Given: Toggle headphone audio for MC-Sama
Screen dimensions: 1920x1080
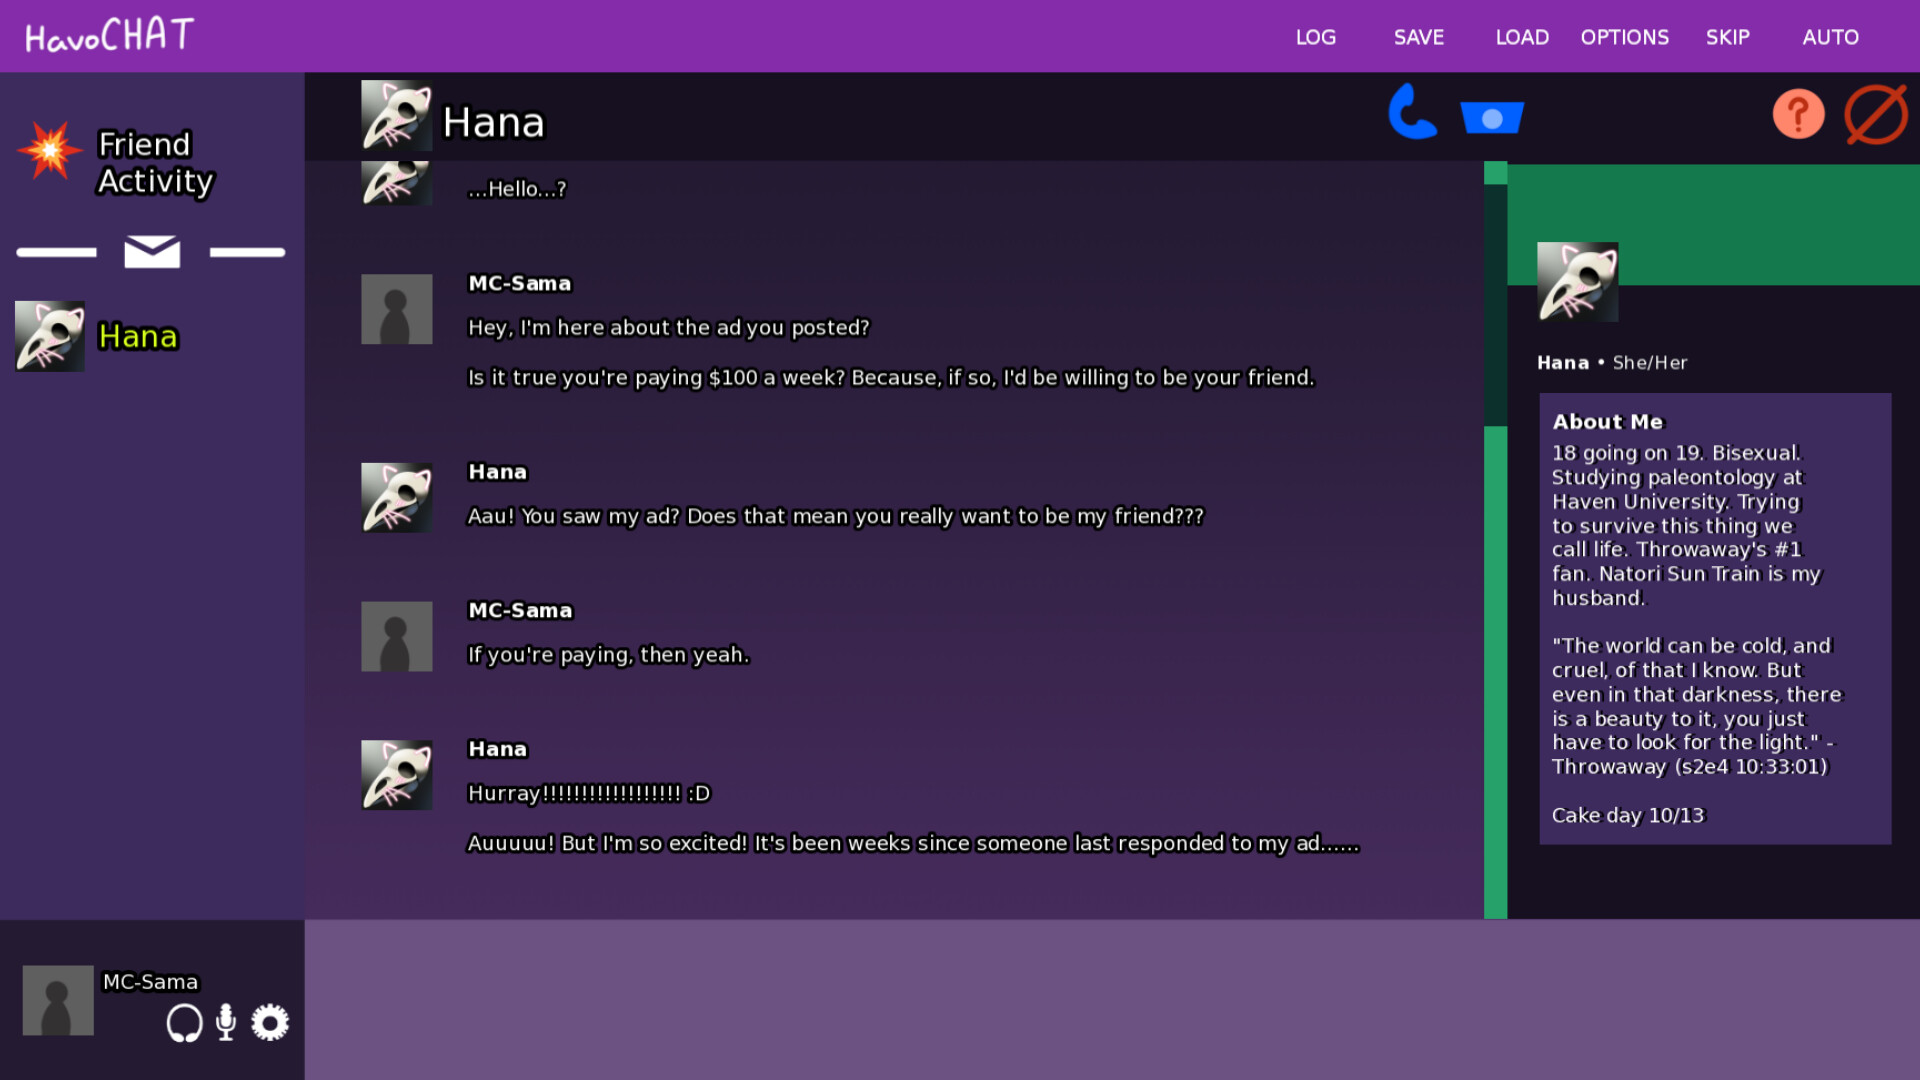Looking at the screenshot, I should 183,1022.
